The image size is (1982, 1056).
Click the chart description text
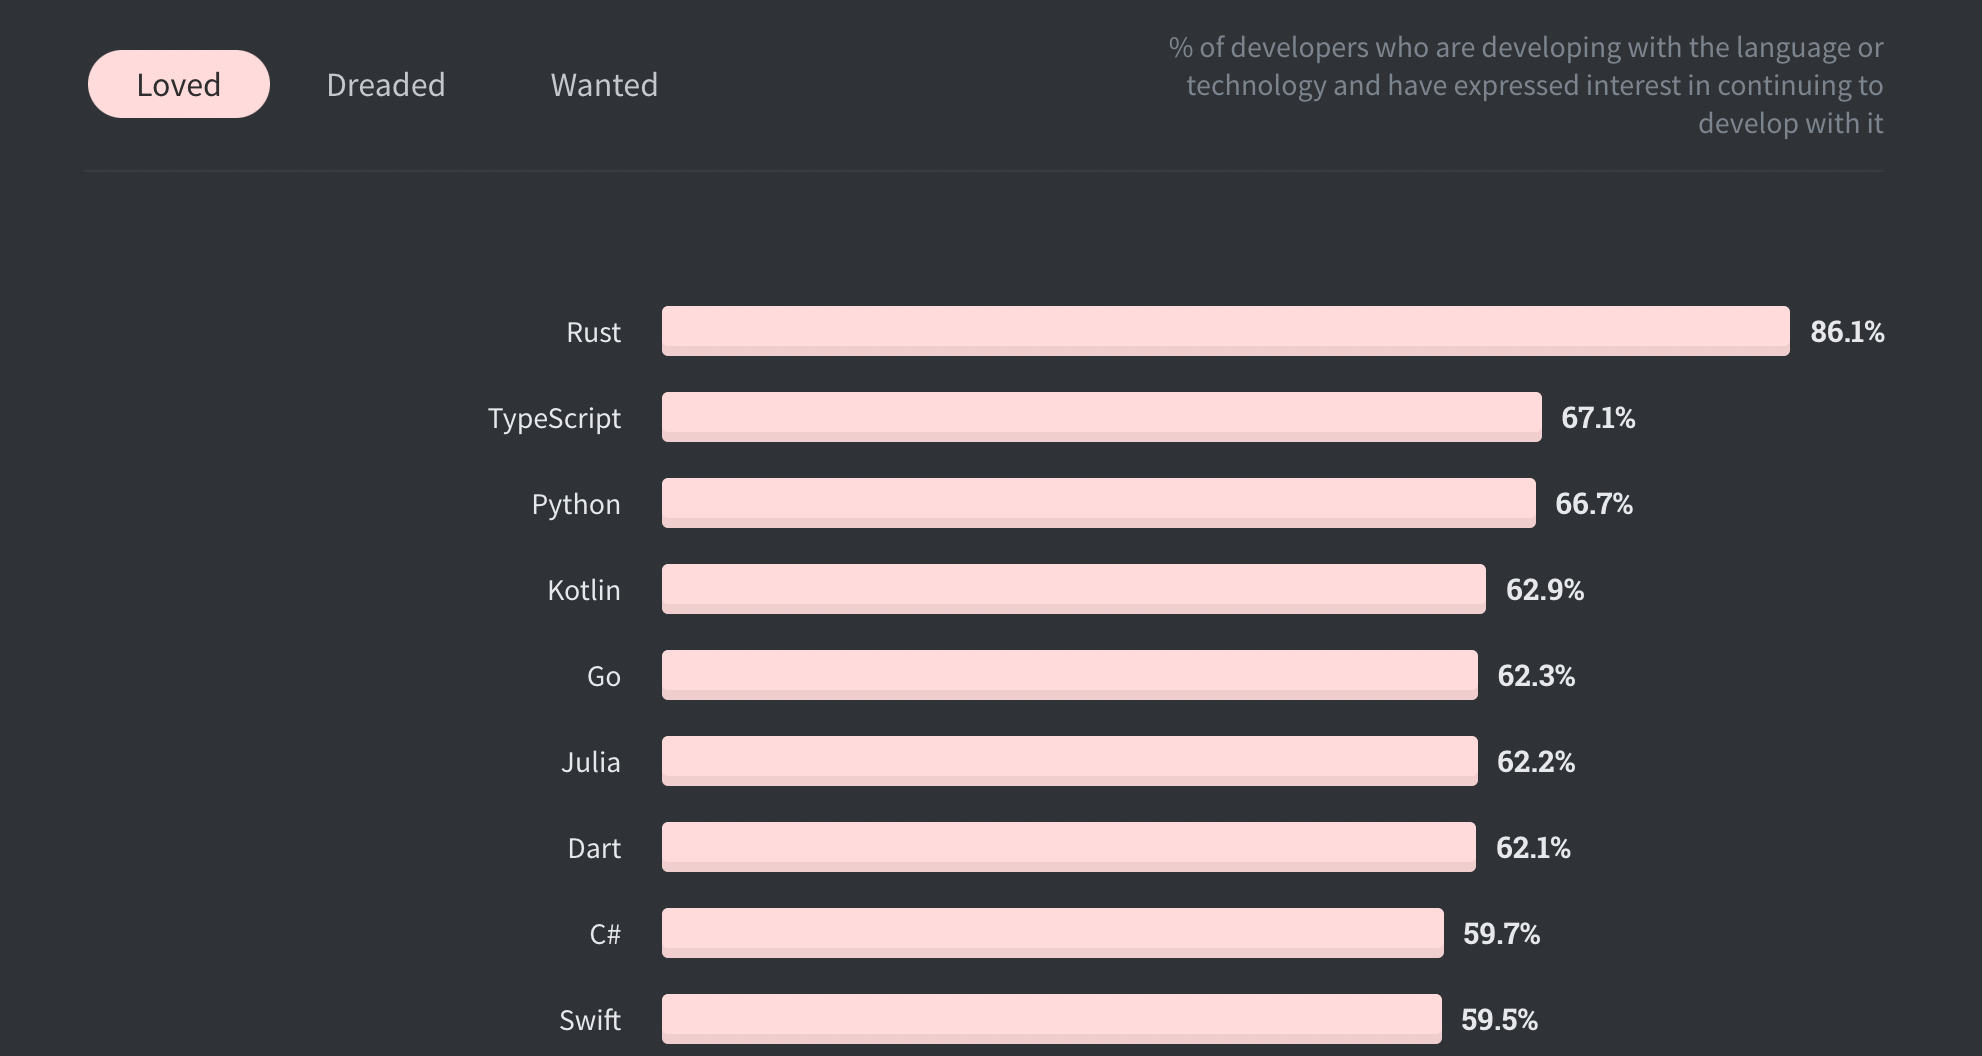pyautogui.click(x=1526, y=85)
